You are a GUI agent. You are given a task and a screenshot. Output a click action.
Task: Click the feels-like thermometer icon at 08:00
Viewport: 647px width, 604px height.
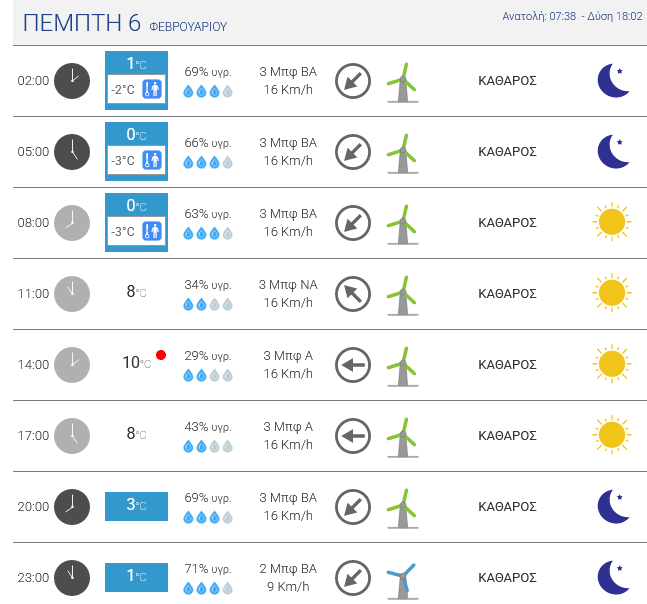coord(151,231)
